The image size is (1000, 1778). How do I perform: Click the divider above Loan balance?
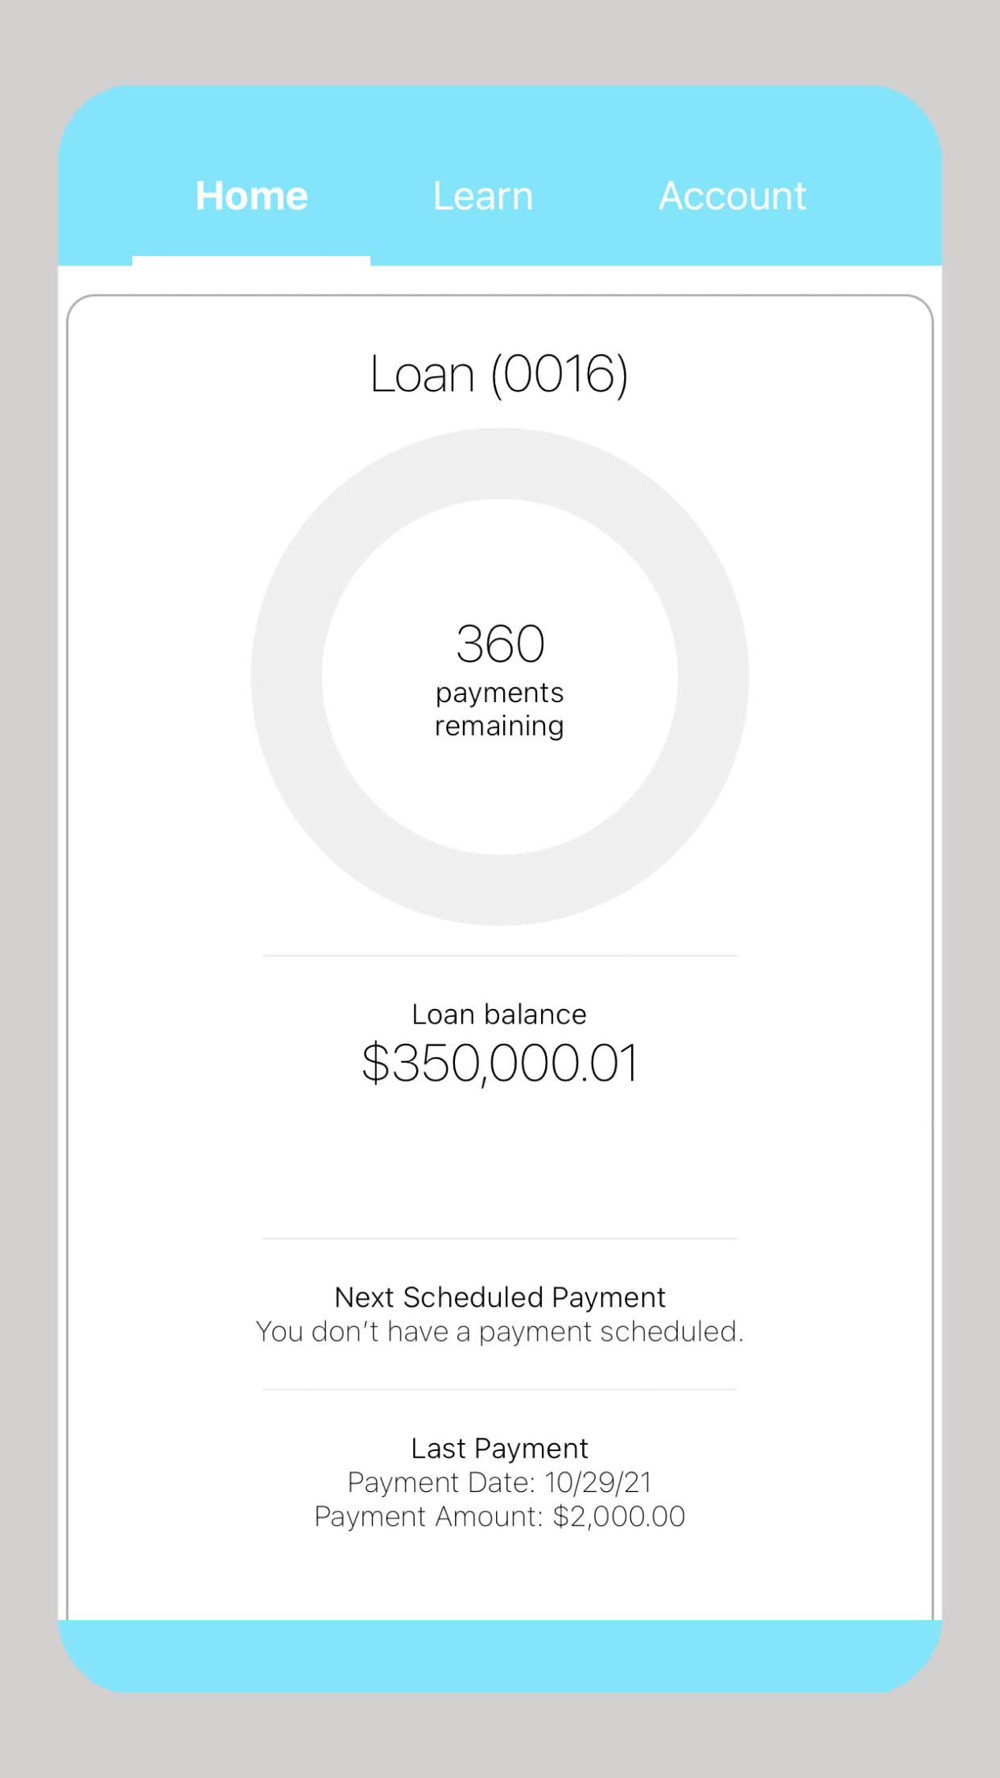(500, 956)
